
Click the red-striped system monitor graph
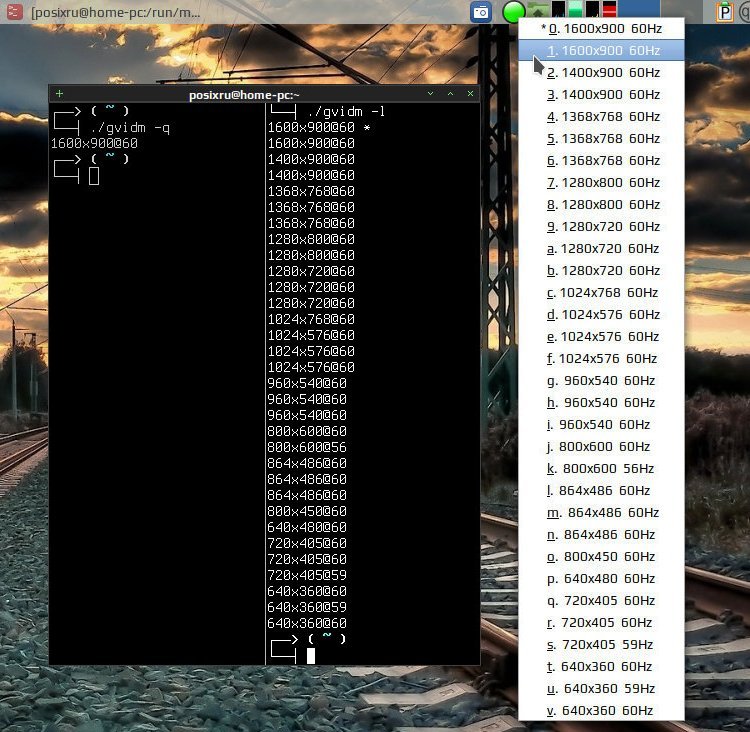(609, 9)
